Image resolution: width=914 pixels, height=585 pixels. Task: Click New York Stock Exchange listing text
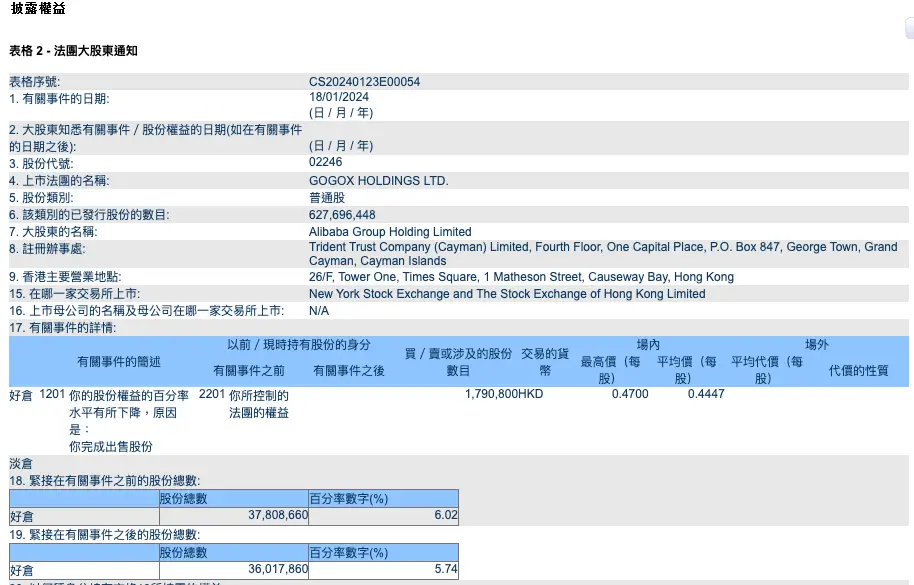point(507,294)
